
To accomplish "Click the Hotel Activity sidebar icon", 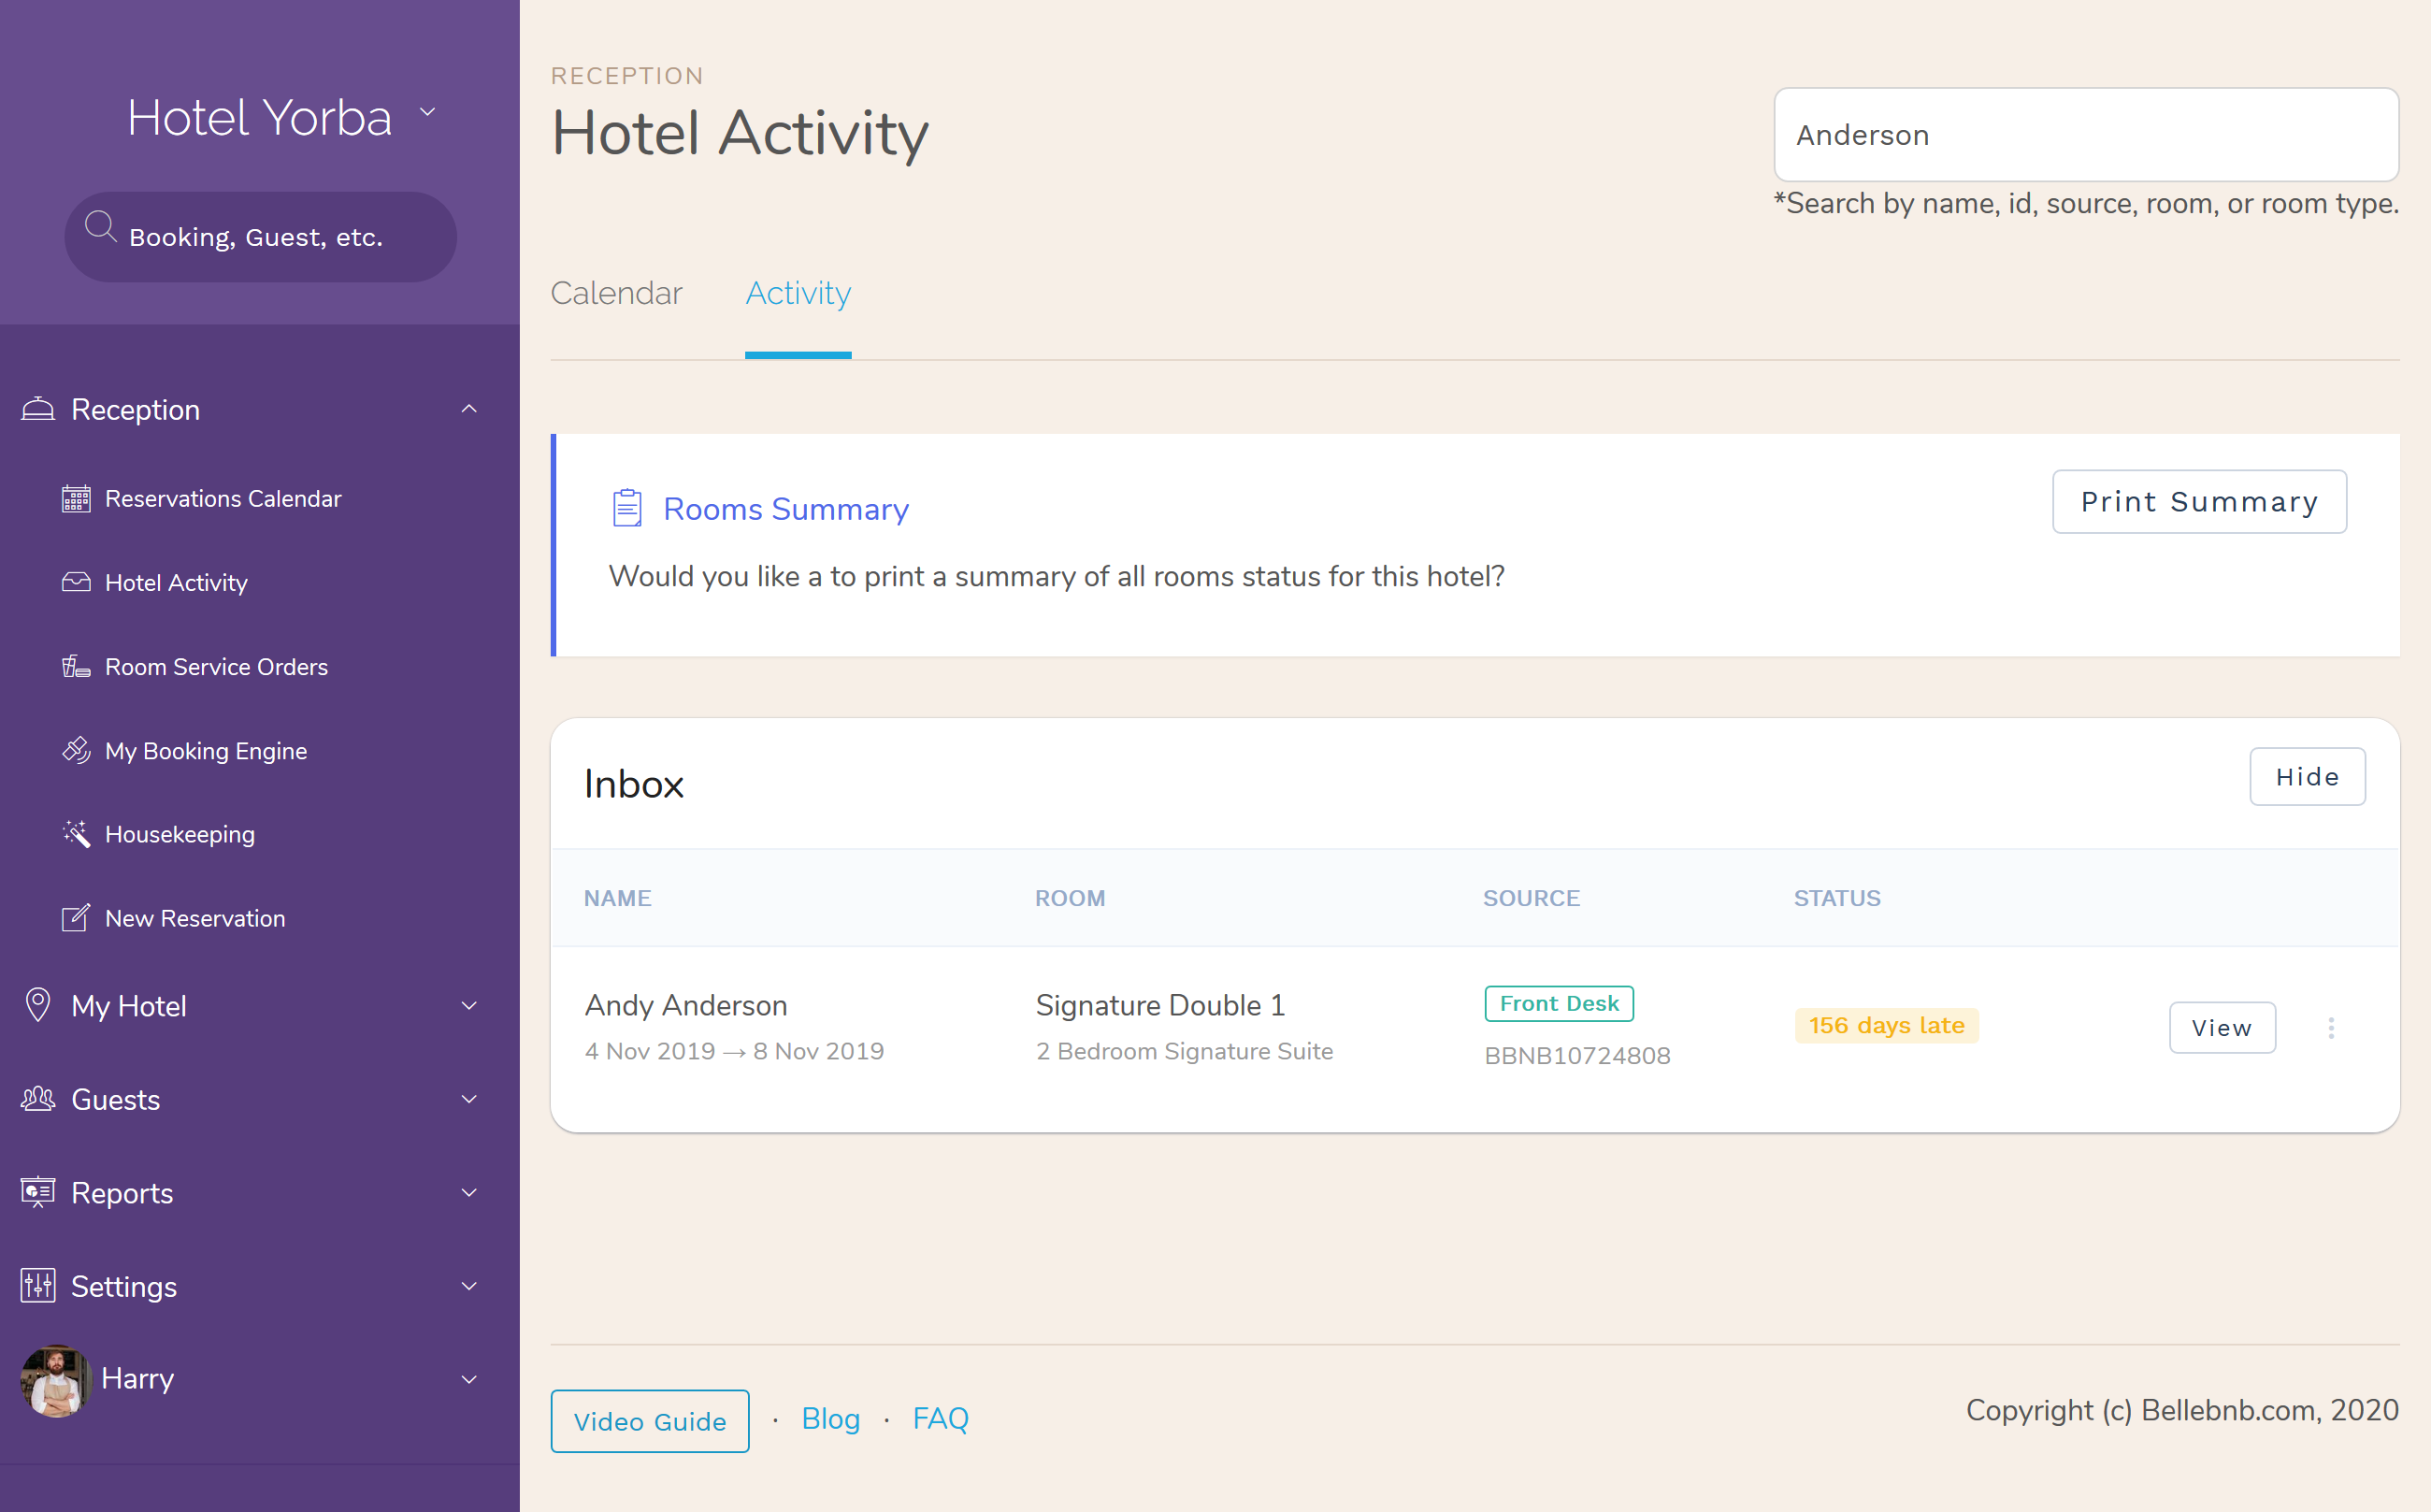I will [x=75, y=582].
